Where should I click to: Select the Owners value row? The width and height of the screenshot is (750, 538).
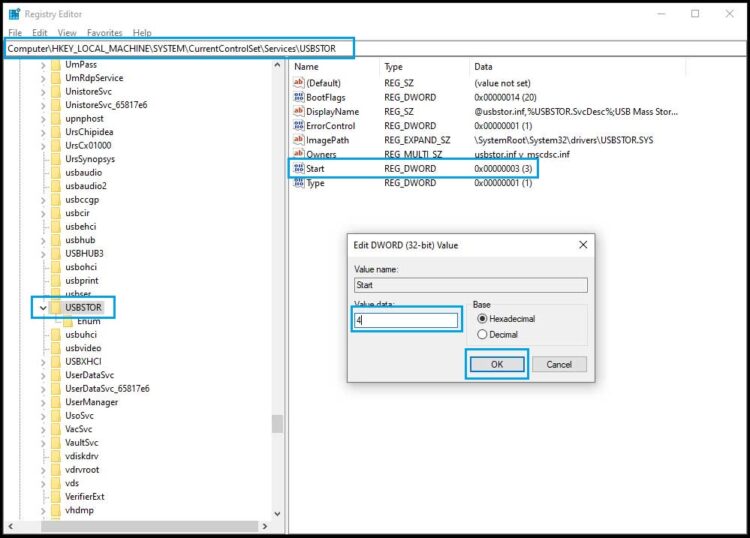tap(431, 154)
